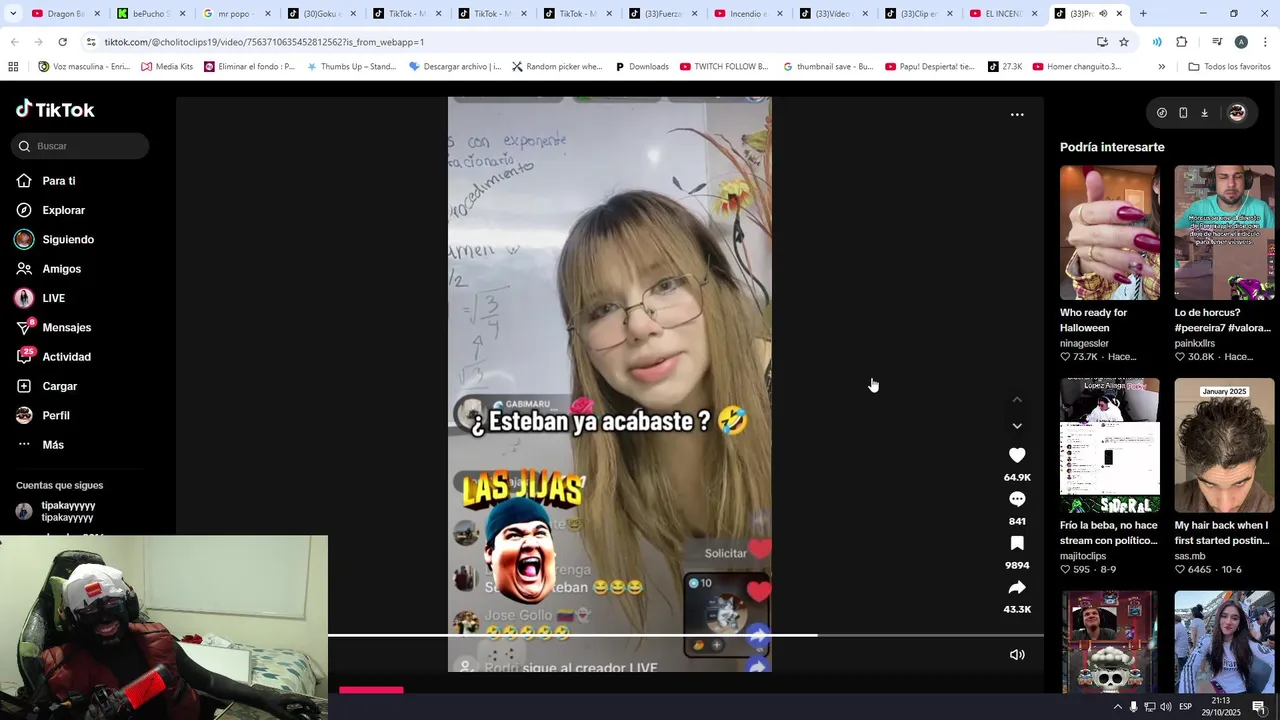Expand hidden bookmarks chevron
This screenshot has width=1280, height=720.
pos(1161,67)
